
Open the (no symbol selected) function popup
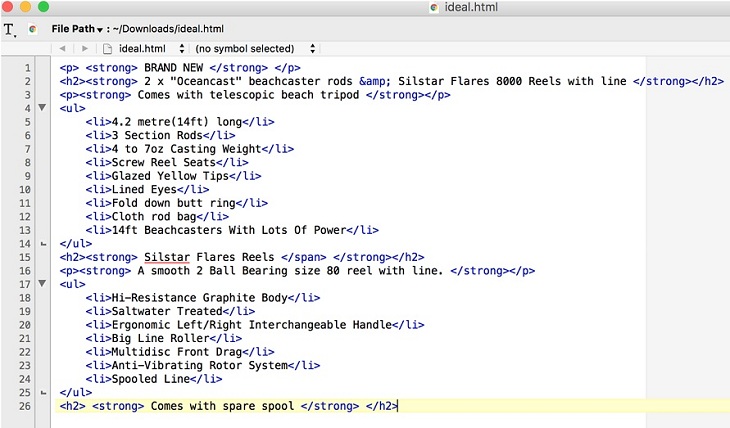click(x=255, y=48)
